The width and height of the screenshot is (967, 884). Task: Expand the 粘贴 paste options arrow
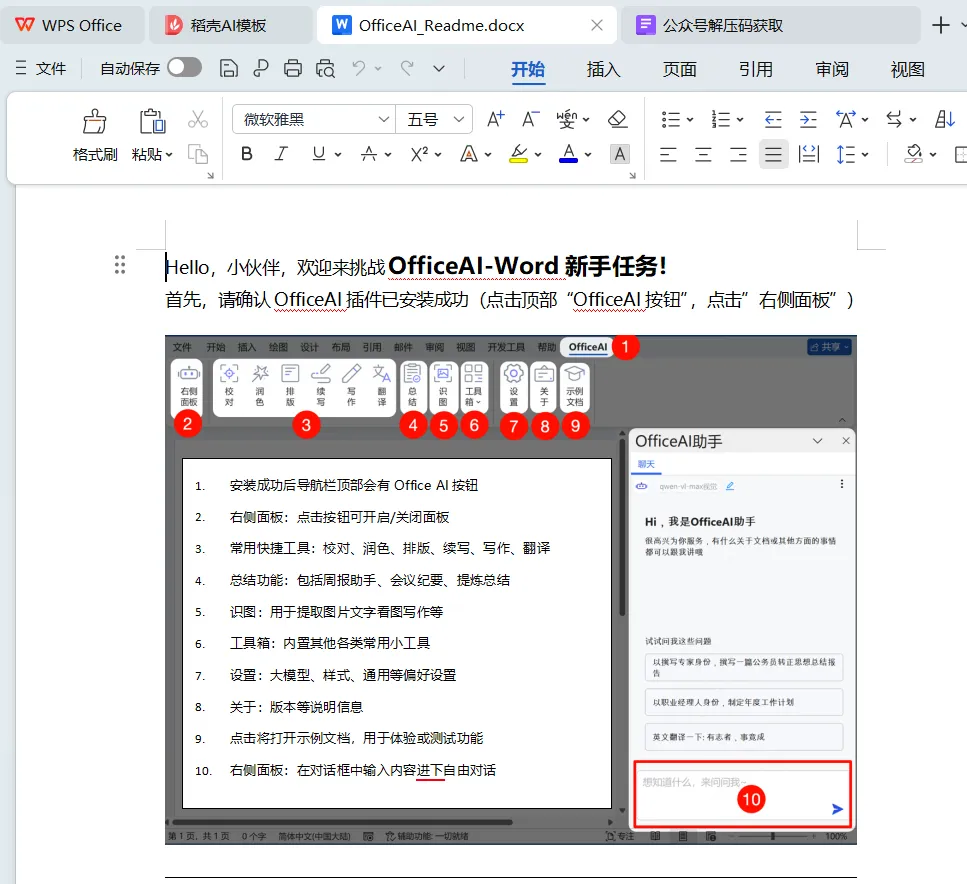169,154
